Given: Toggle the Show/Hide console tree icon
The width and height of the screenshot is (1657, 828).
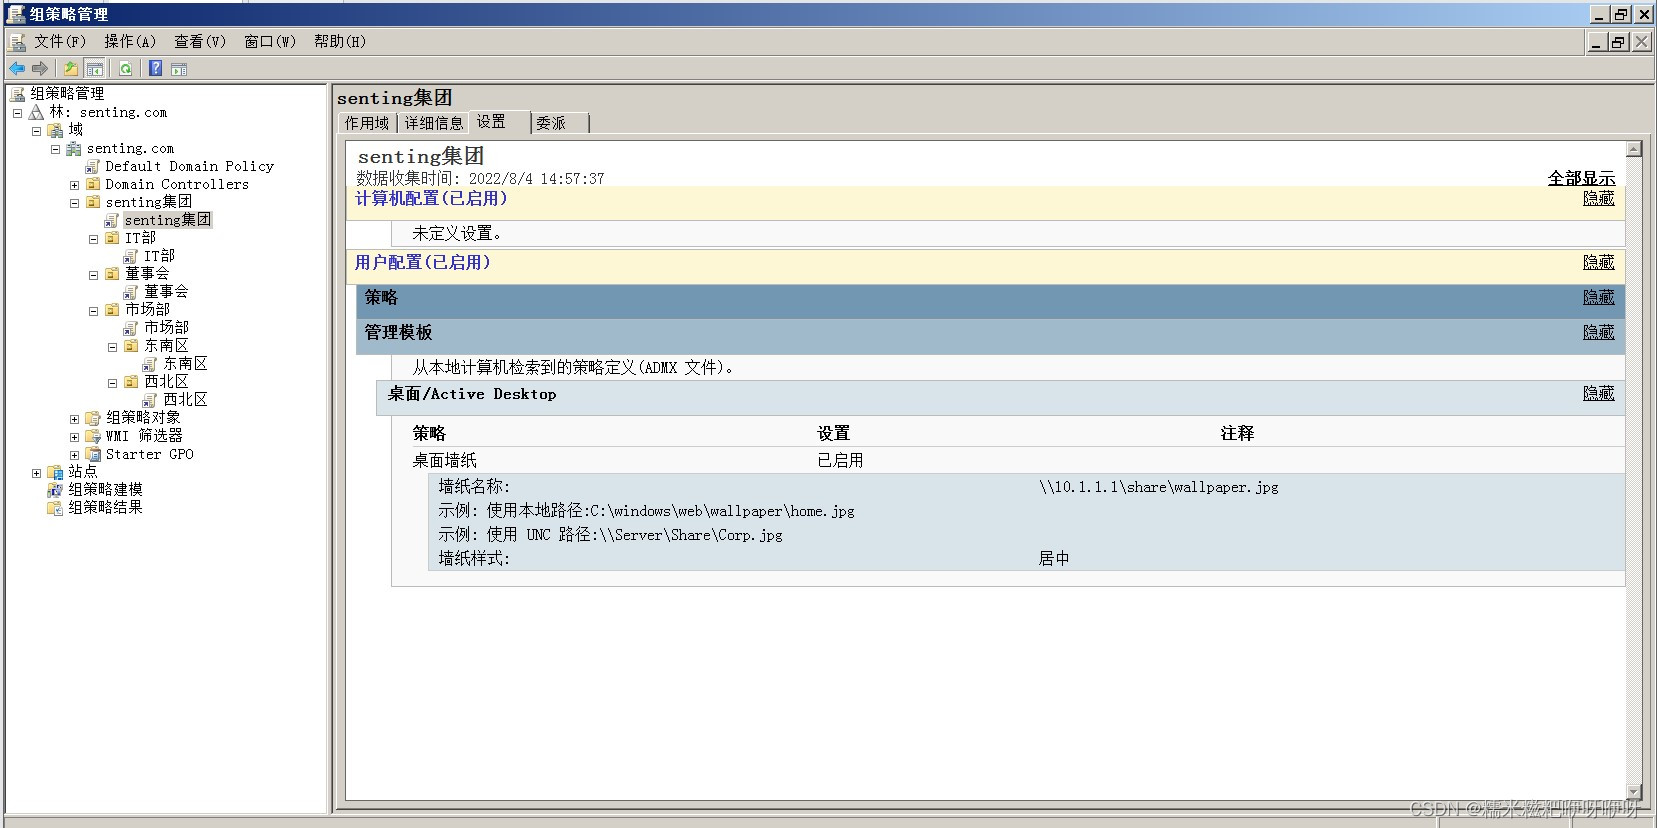Looking at the screenshot, I should (x=95, y=68).
